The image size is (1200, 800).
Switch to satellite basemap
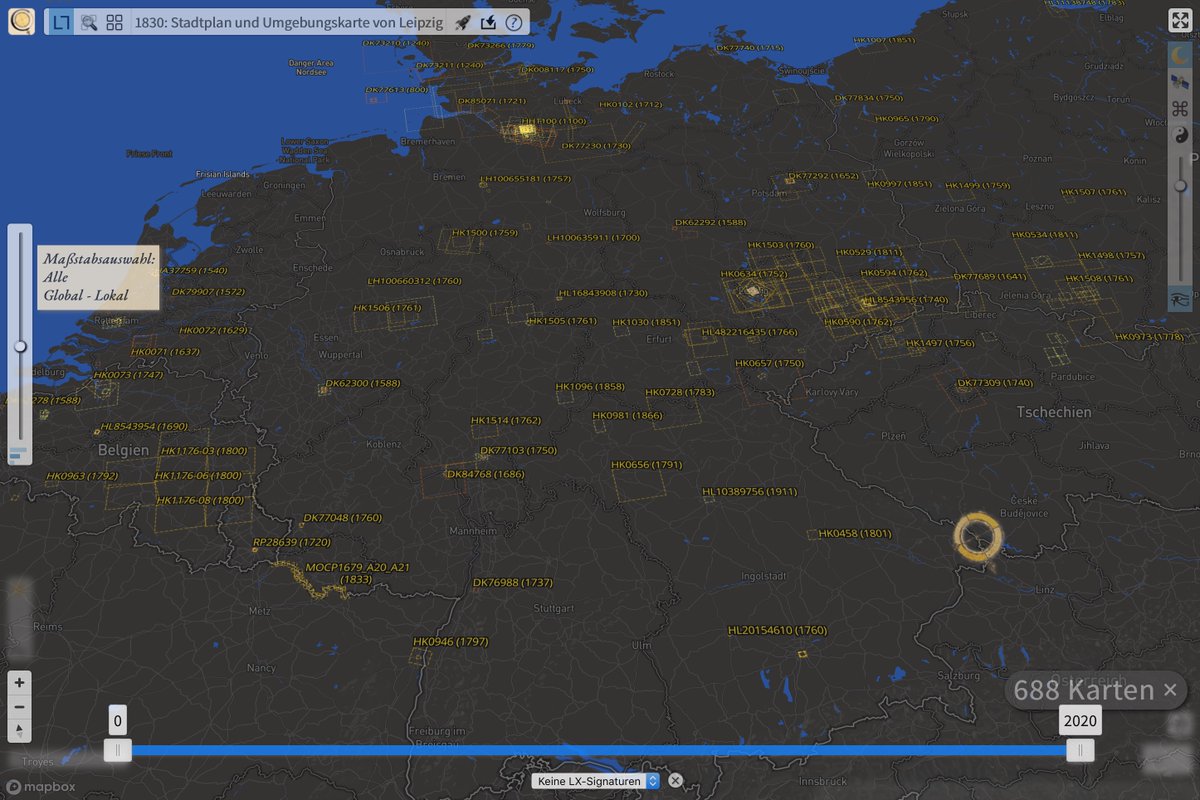pyautogui.click(x=1180, y=83)
